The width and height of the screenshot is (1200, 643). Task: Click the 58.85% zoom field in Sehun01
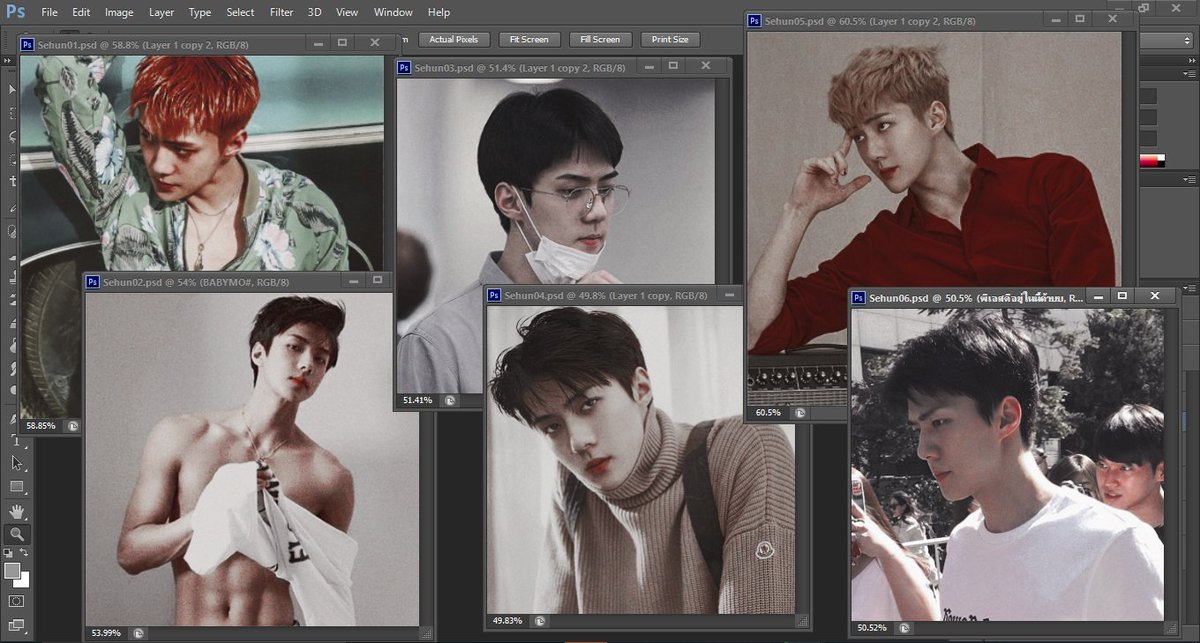(41, 426)
